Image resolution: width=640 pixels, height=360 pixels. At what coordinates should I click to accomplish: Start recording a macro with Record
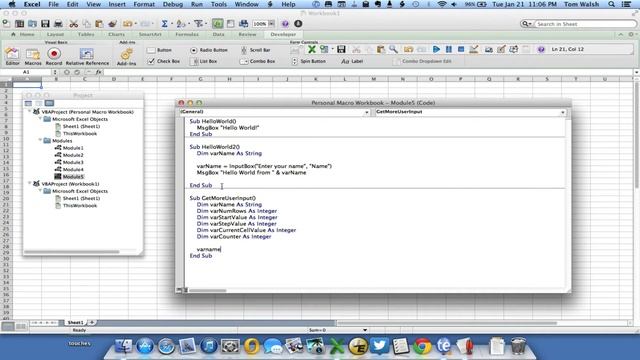pos(54,56)
